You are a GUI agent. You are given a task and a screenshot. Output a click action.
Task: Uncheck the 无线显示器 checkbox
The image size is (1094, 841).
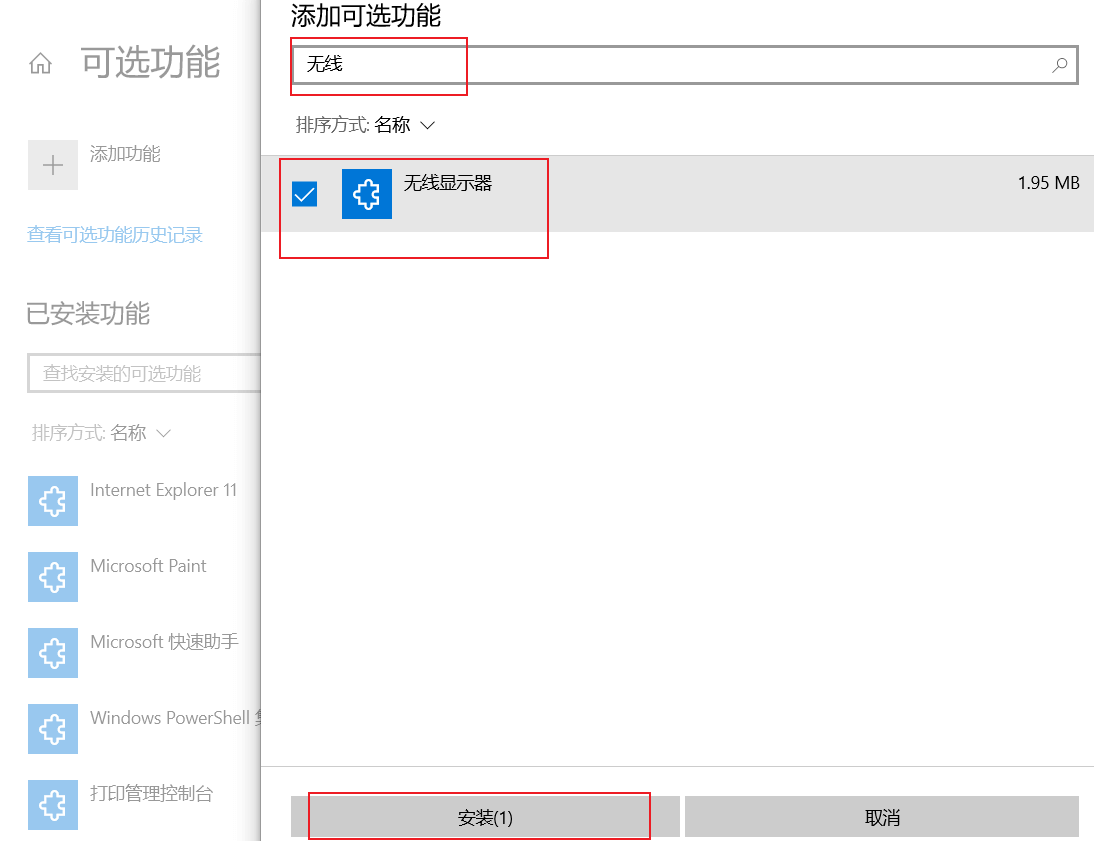304,194
